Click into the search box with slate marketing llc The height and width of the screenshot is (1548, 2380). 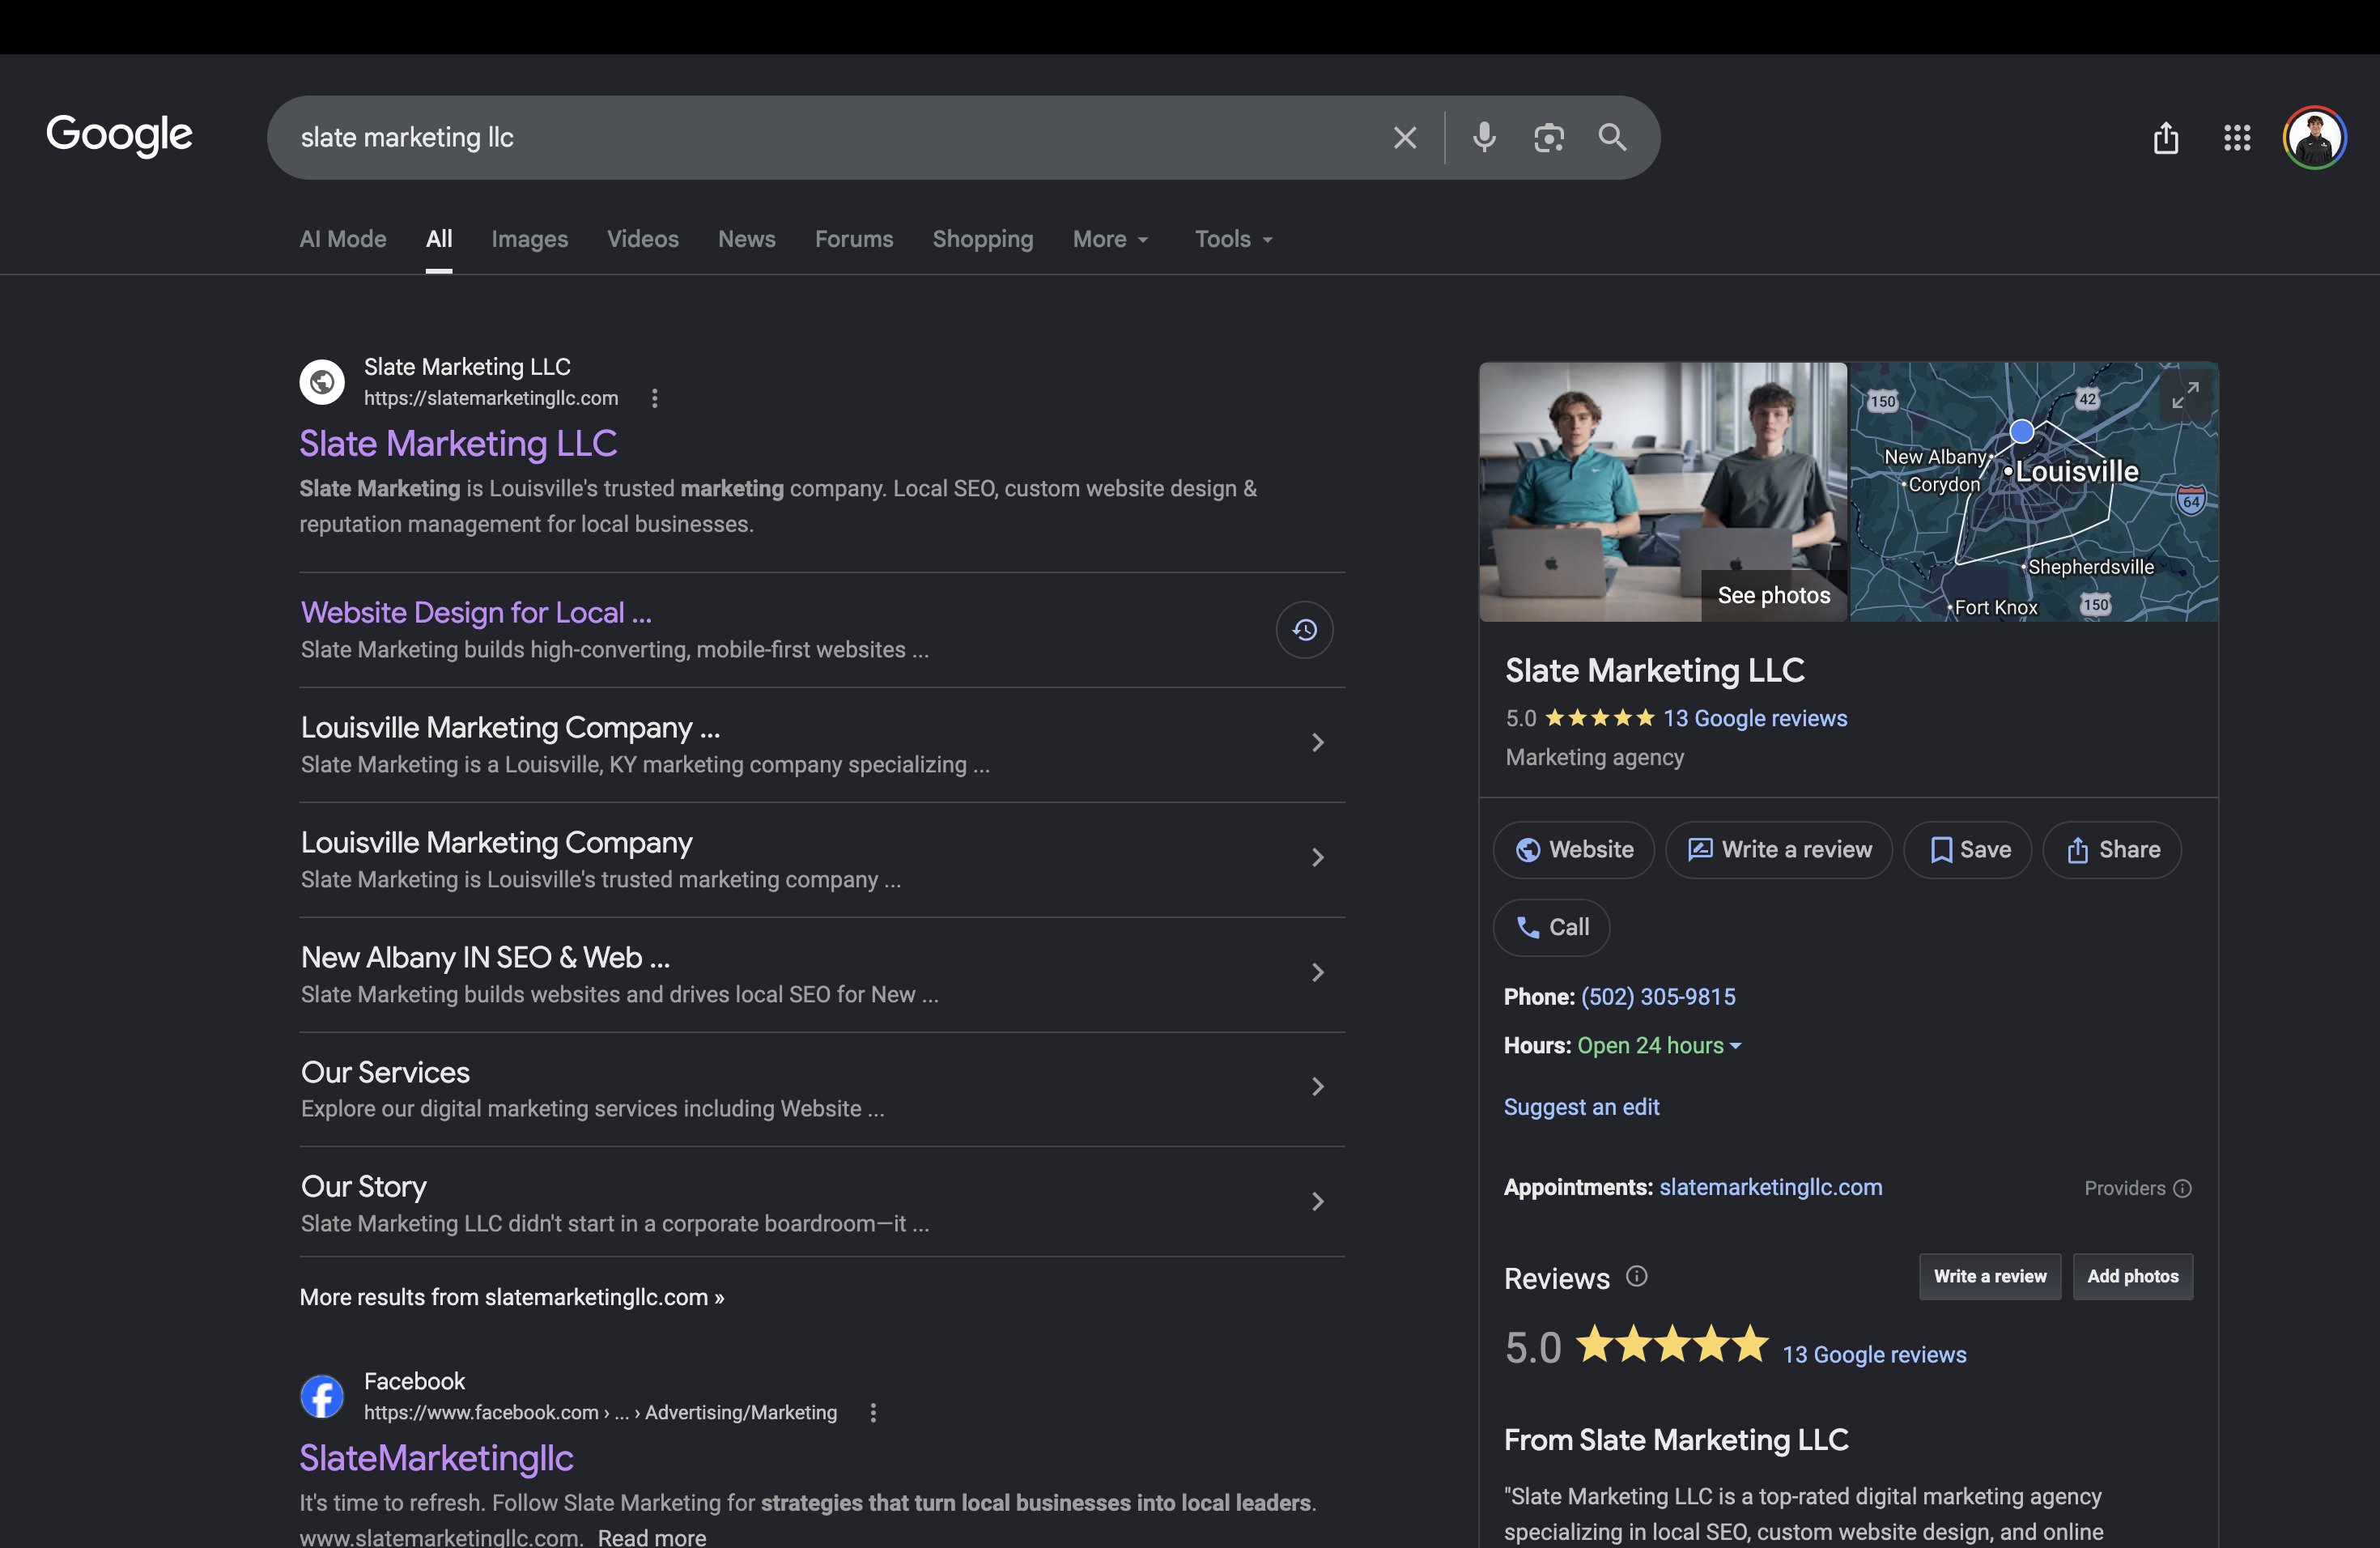pos(830,138)
